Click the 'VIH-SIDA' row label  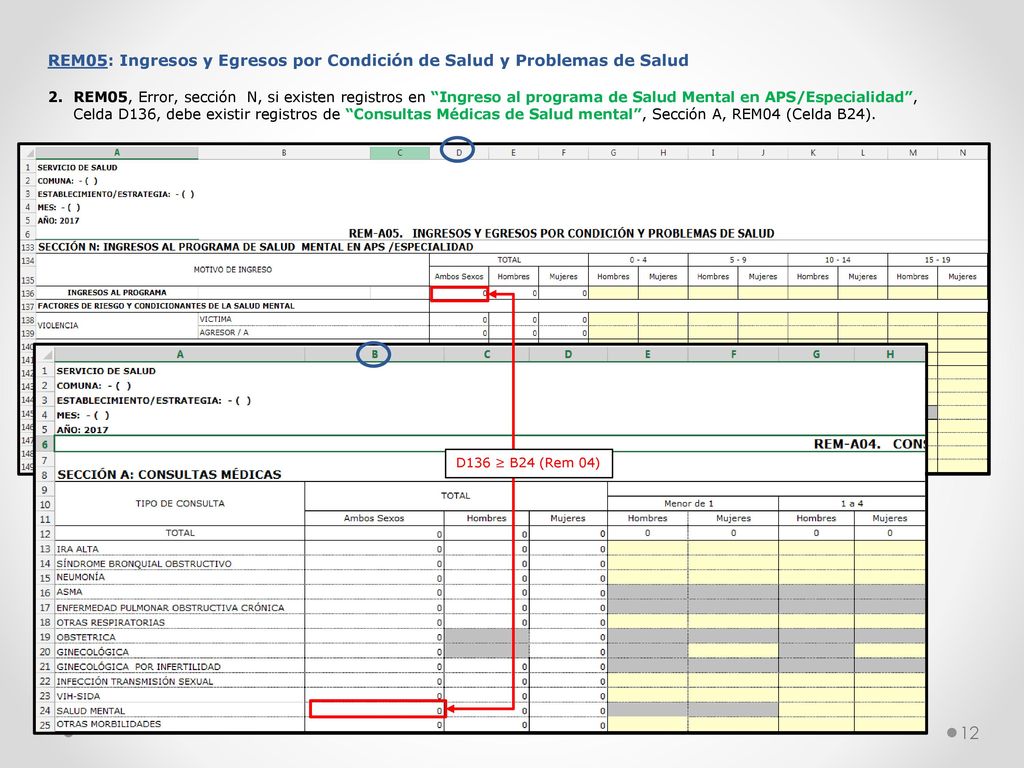tap(78, 696)
